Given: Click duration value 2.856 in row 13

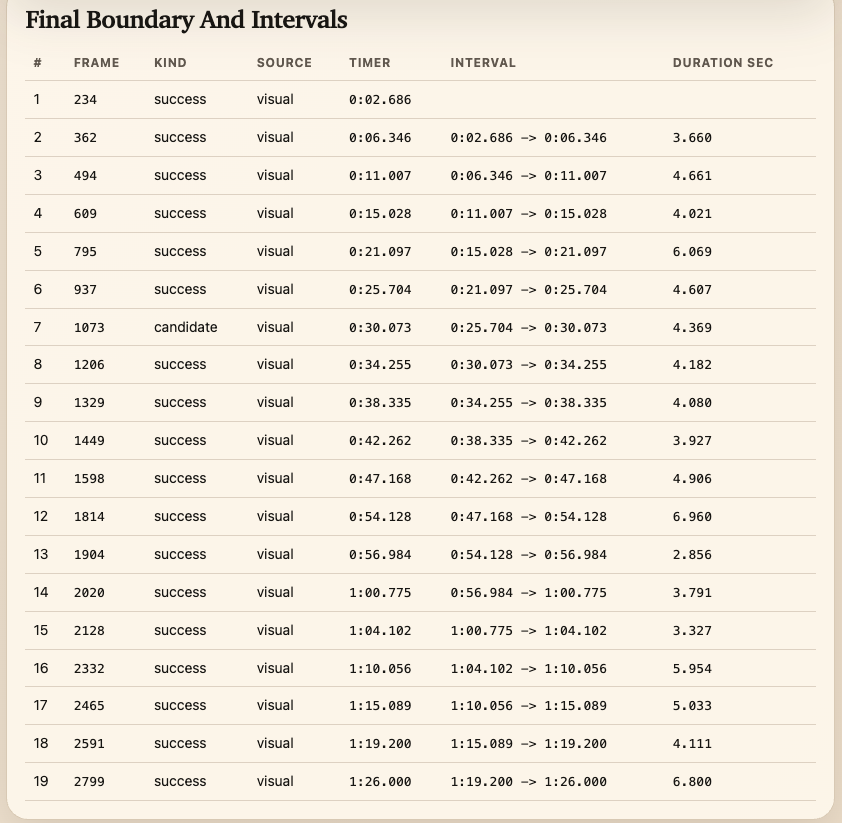Looking at the screenshot, I should [x=692, y=555].
